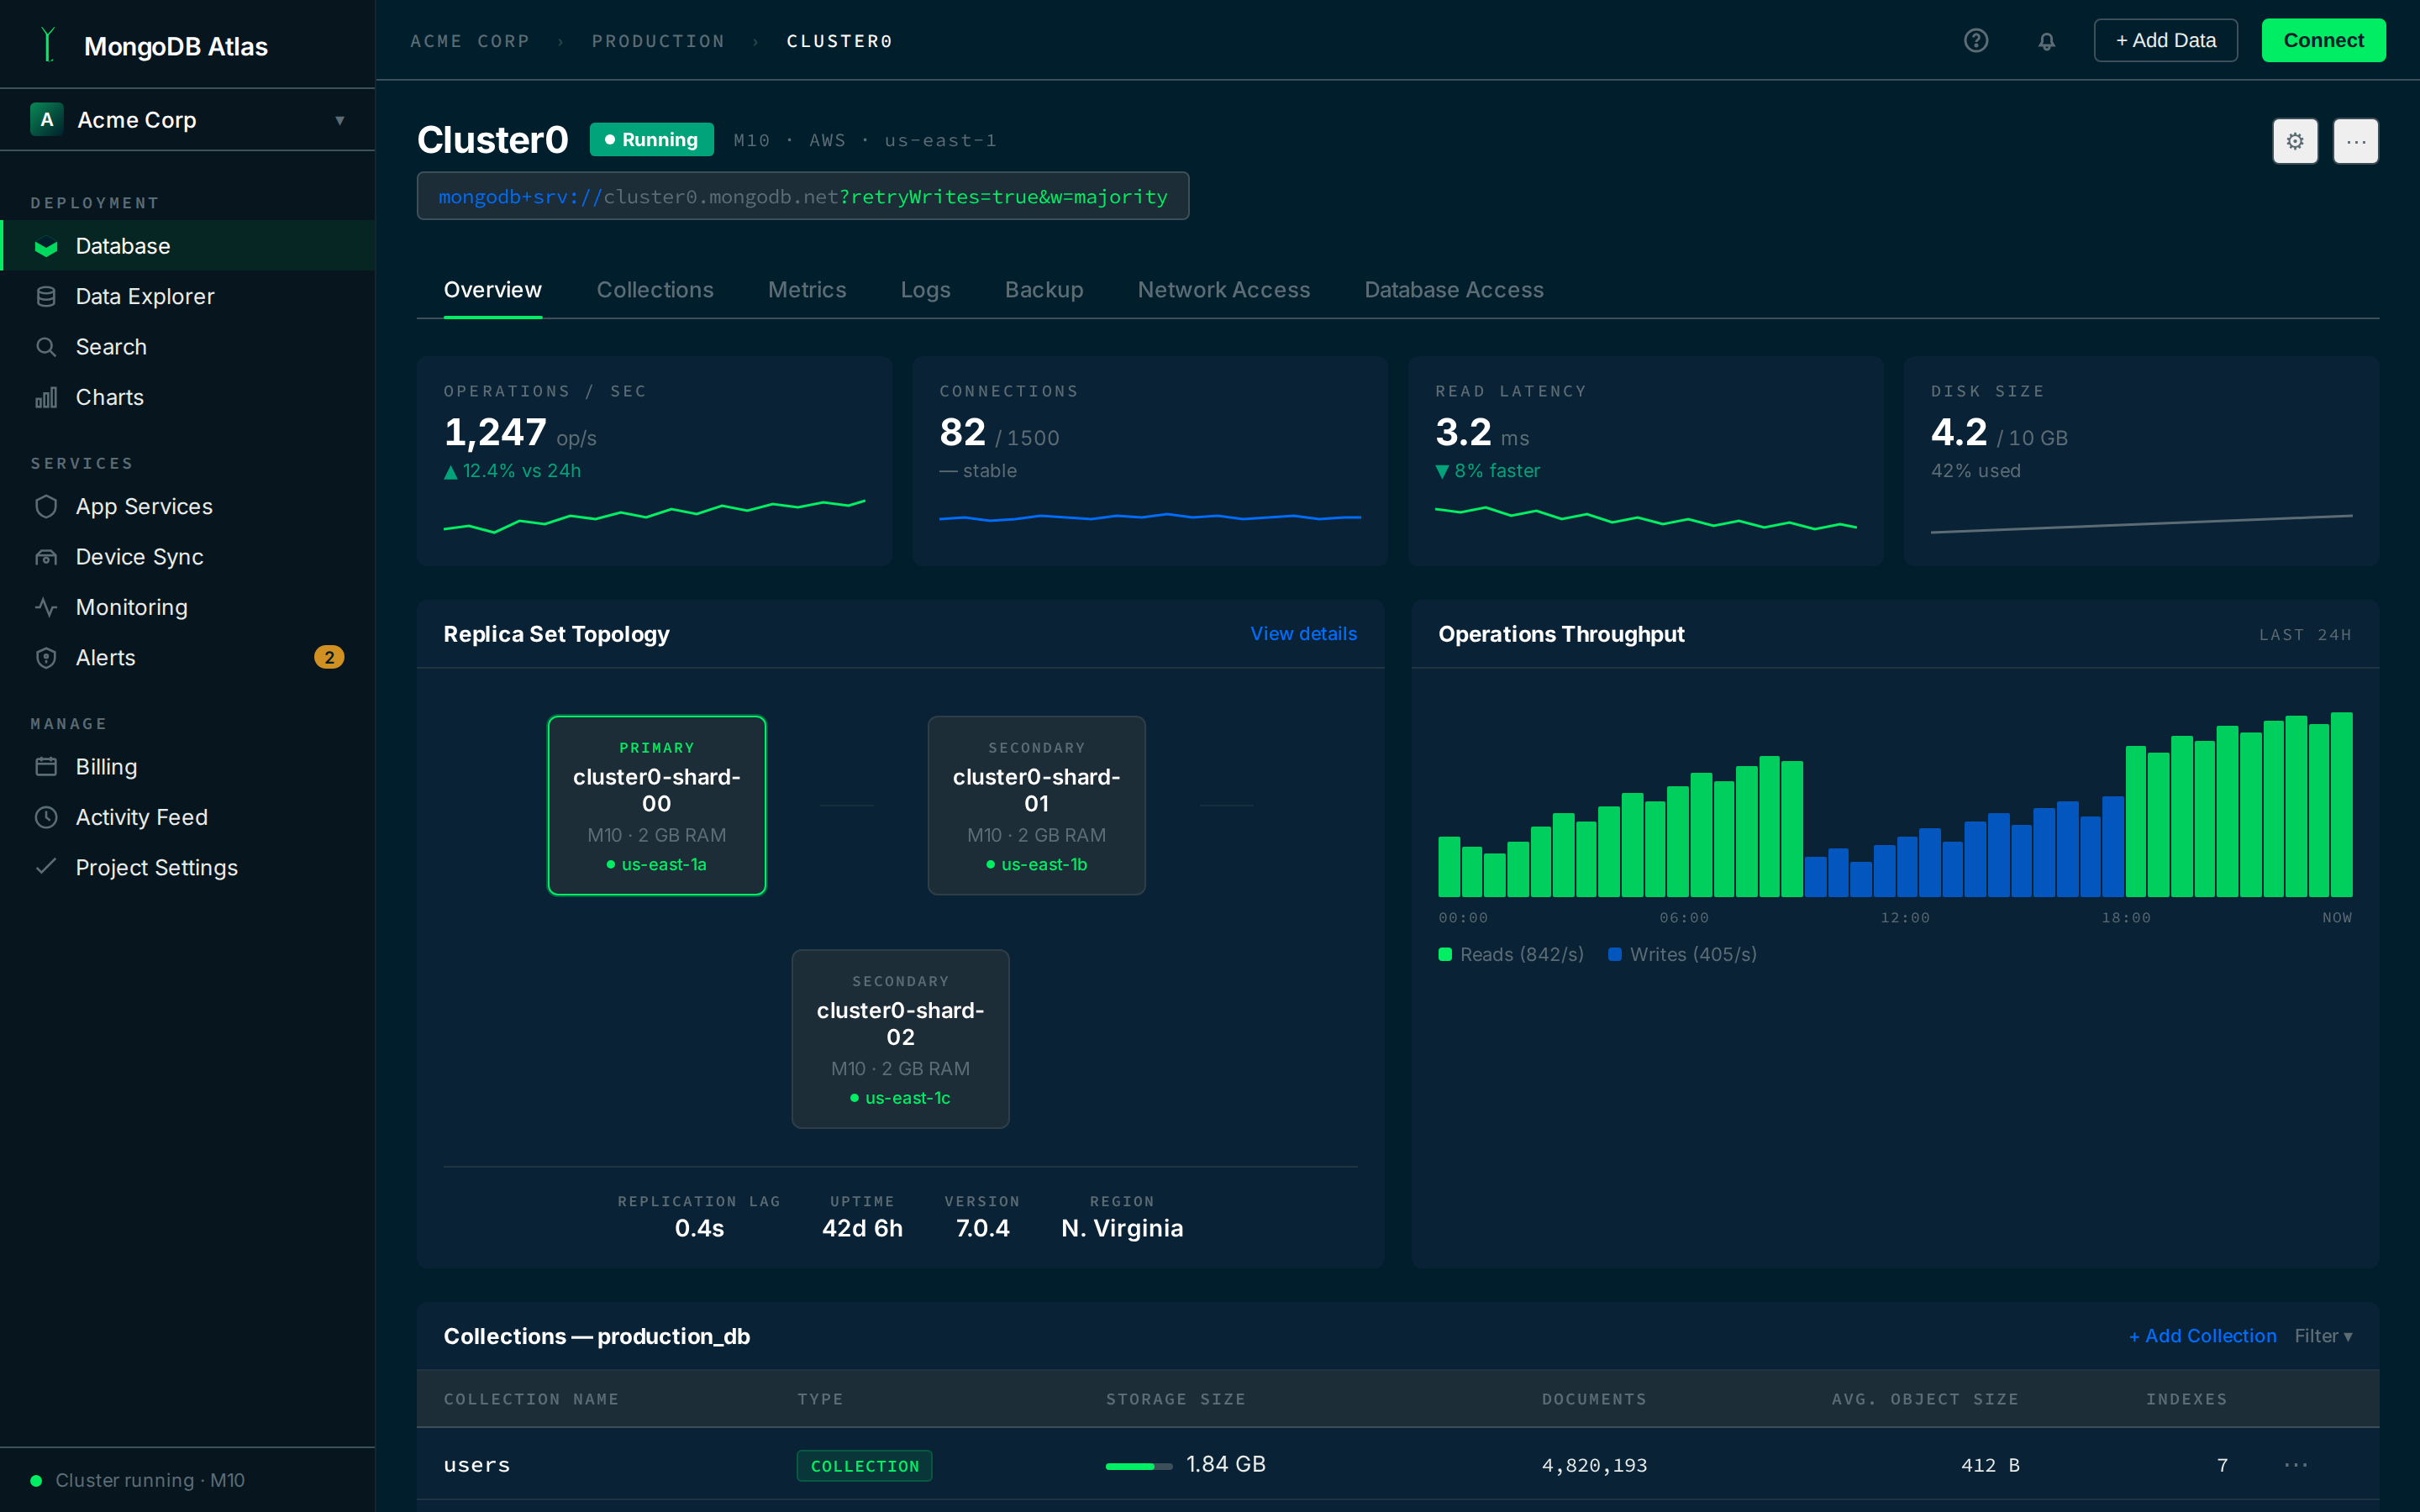2420x1512 pixels.
Task: Click the + Add Collection link
Action: coord(2203,1336)
